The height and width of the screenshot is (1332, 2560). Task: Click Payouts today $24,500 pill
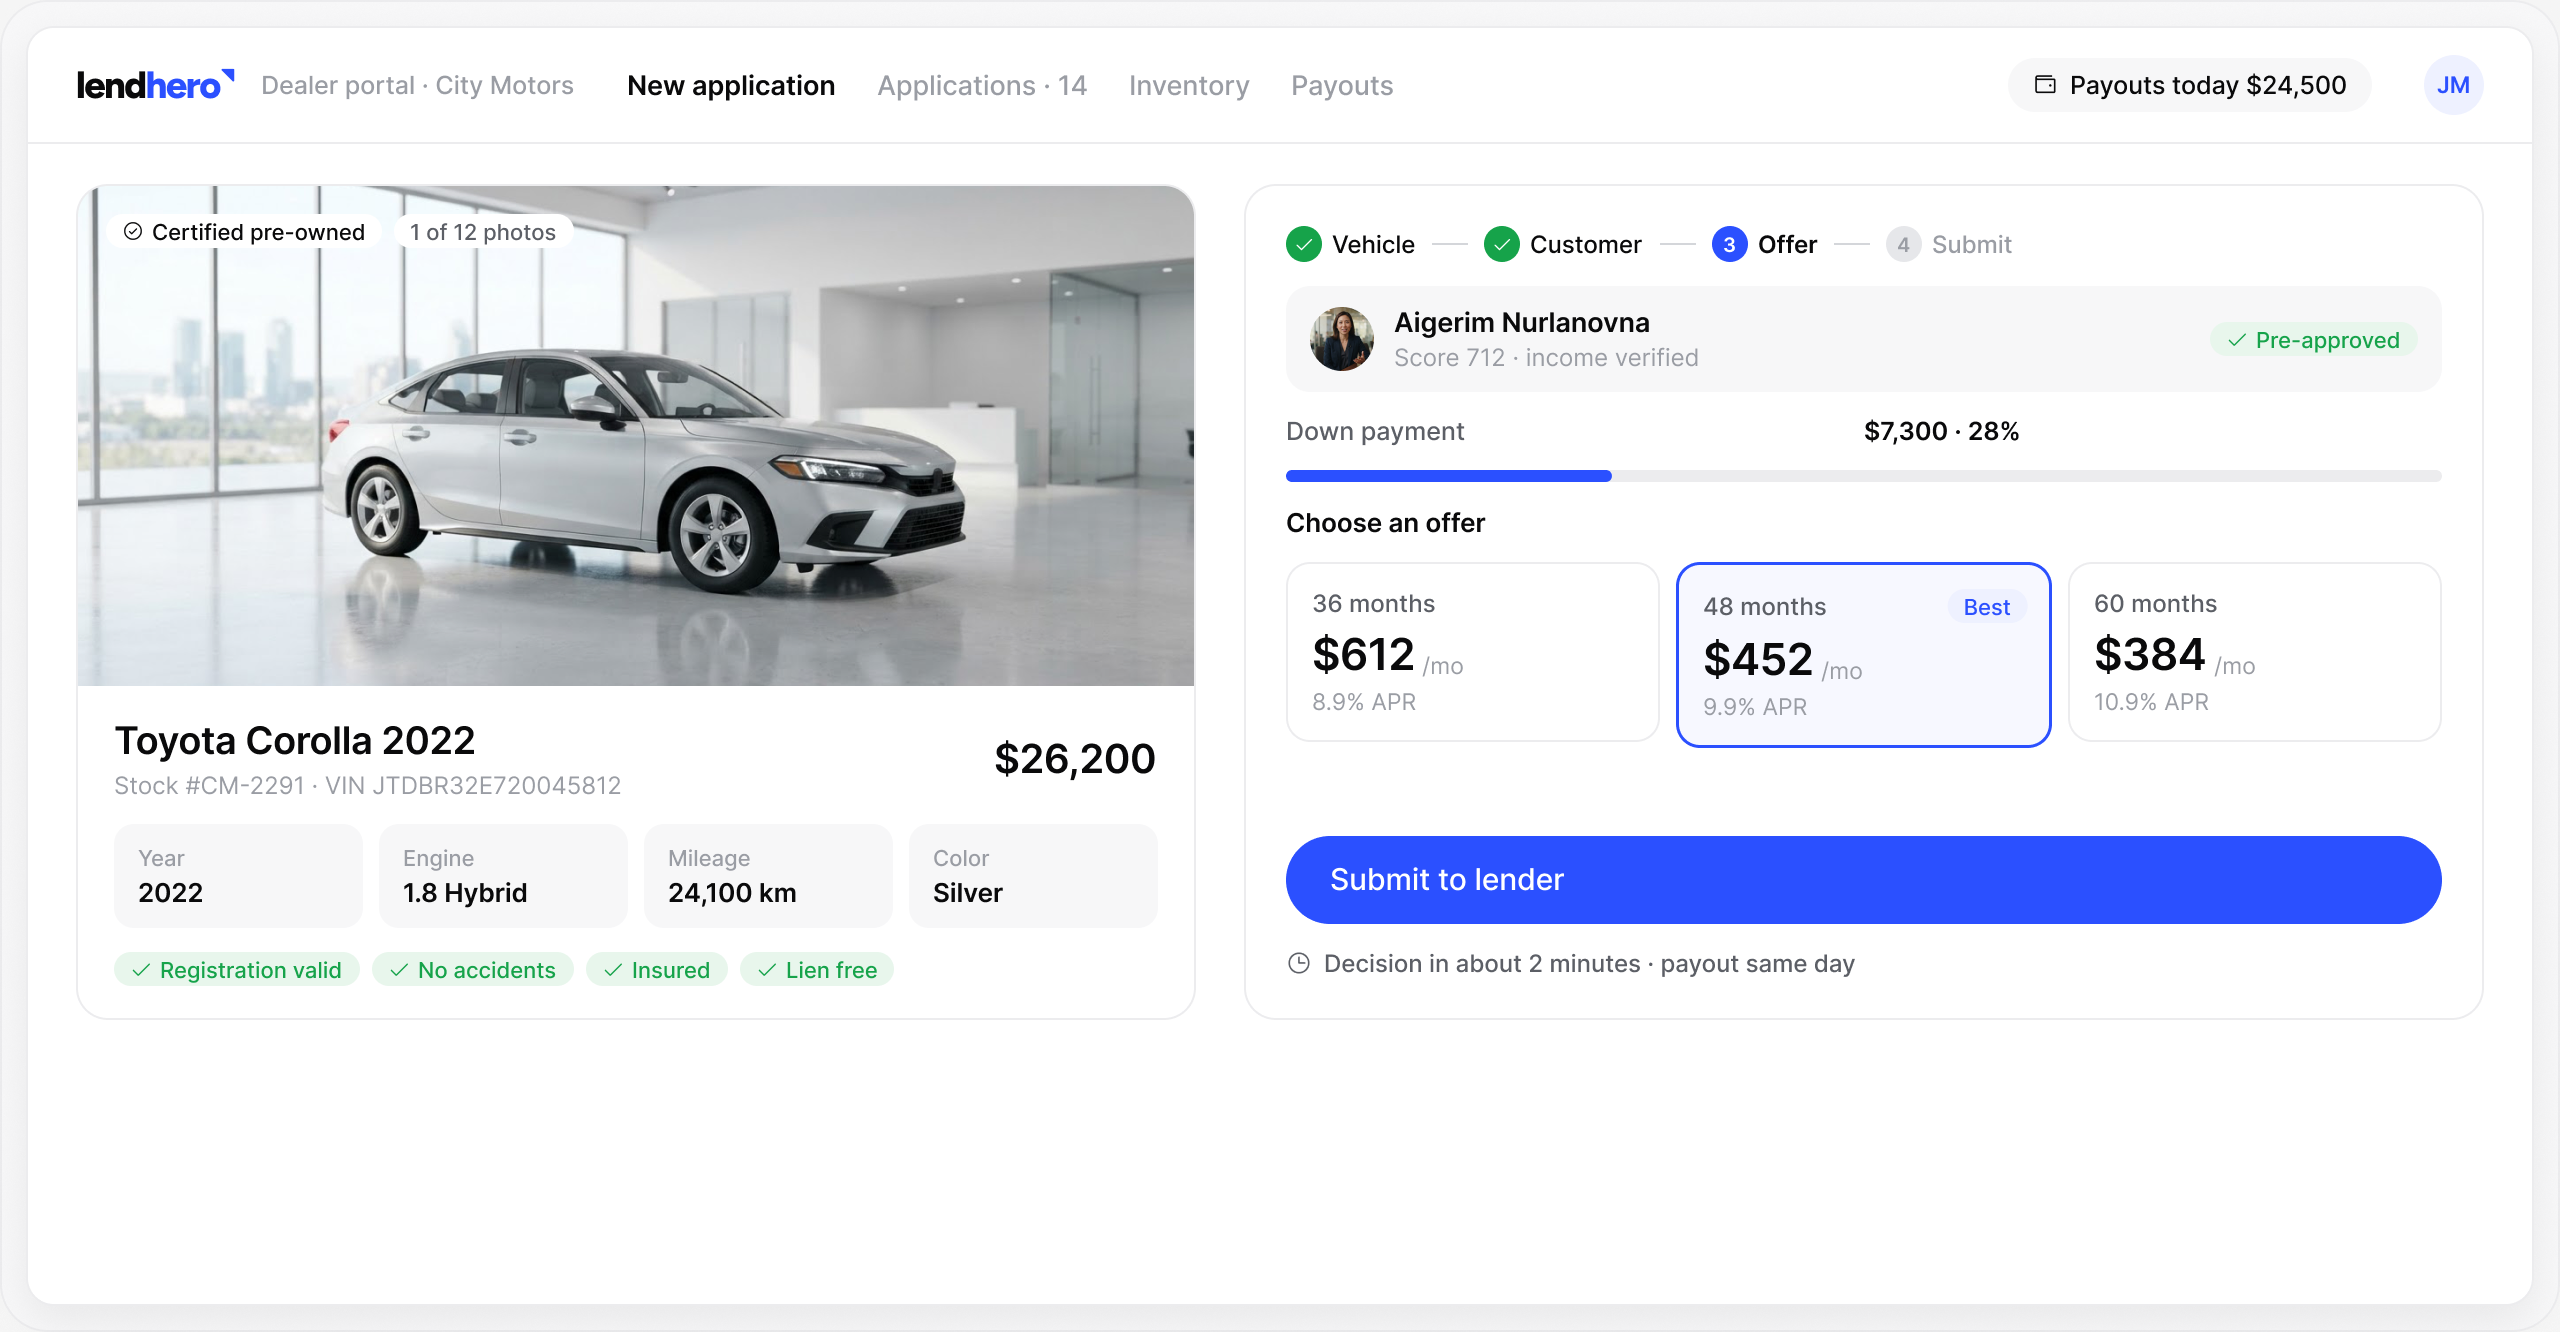(2190, 85)
